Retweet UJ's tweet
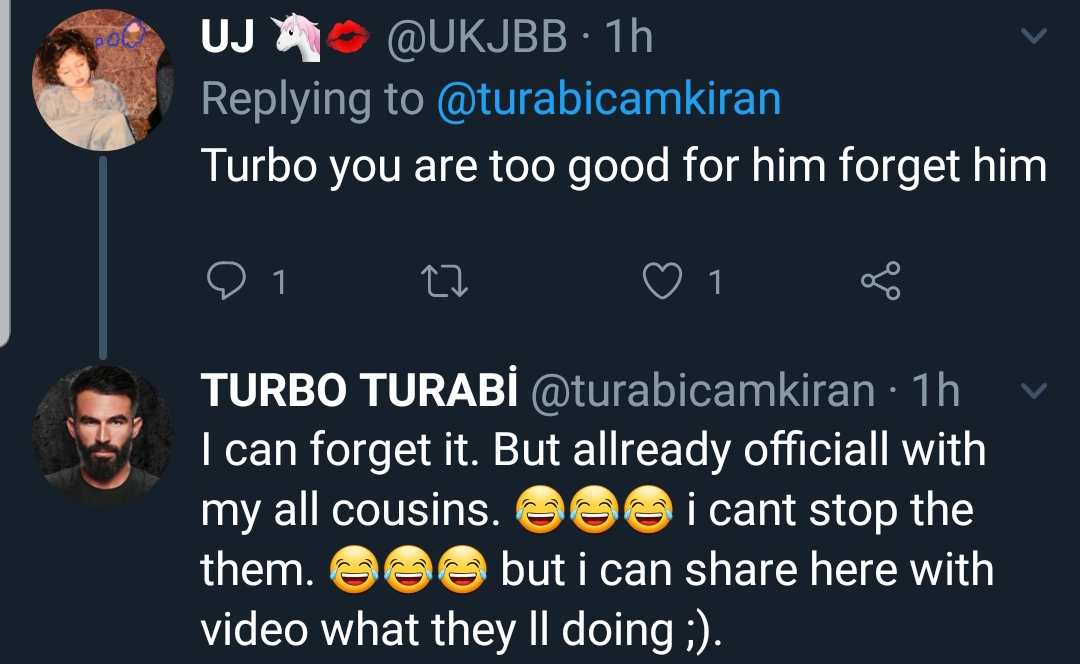This screenshot has height=664, width=1080. coord(444,282)
